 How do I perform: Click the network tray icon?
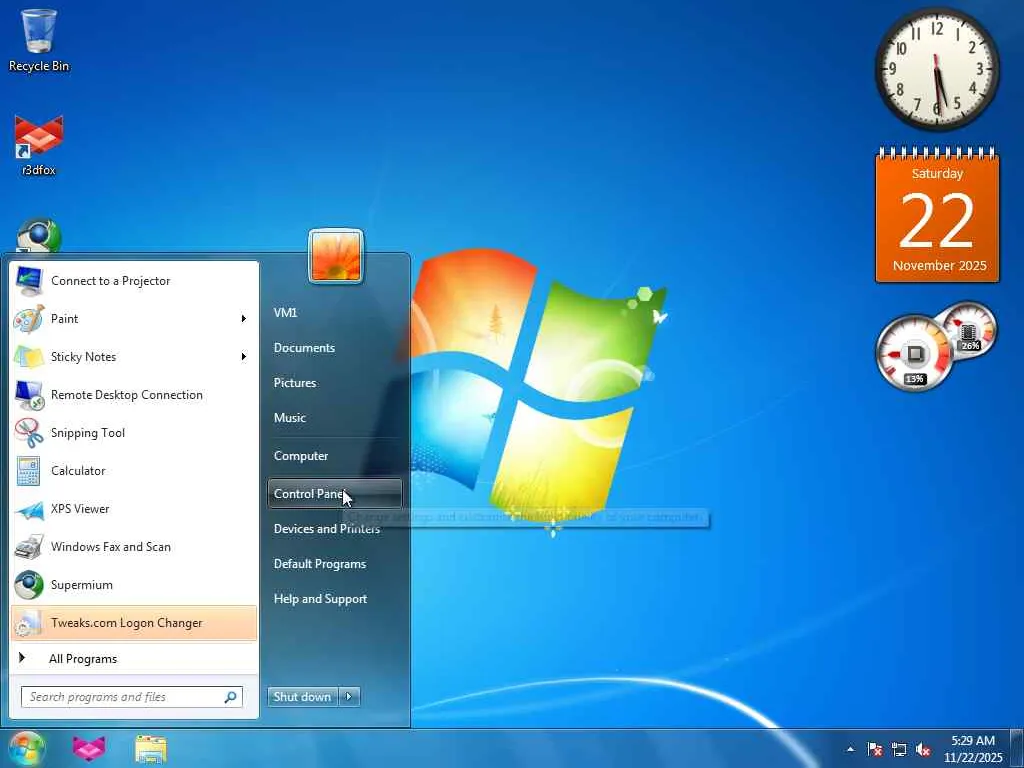click(x=899, y=749)
